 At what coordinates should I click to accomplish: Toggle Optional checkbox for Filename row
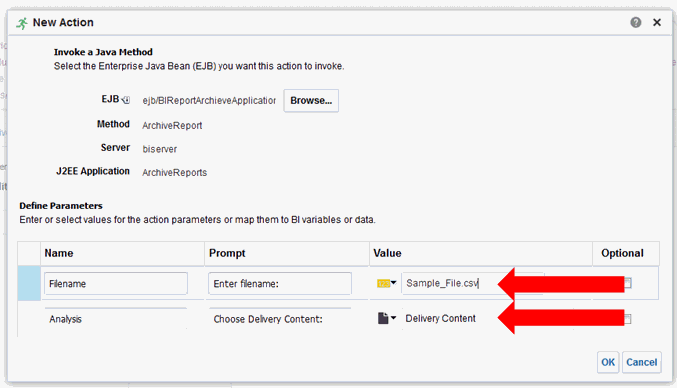[628, 283]
